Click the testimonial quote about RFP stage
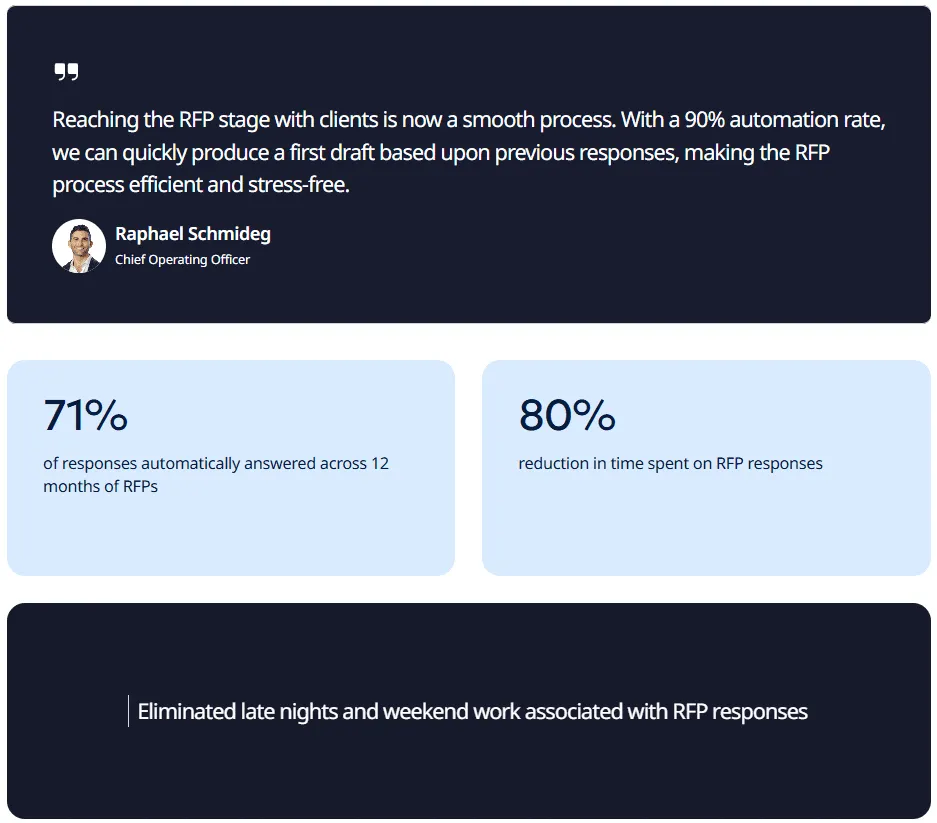Image resolution: width=937 pixels, height=823 pixels. pyautogui.click(x=468, y=152)
